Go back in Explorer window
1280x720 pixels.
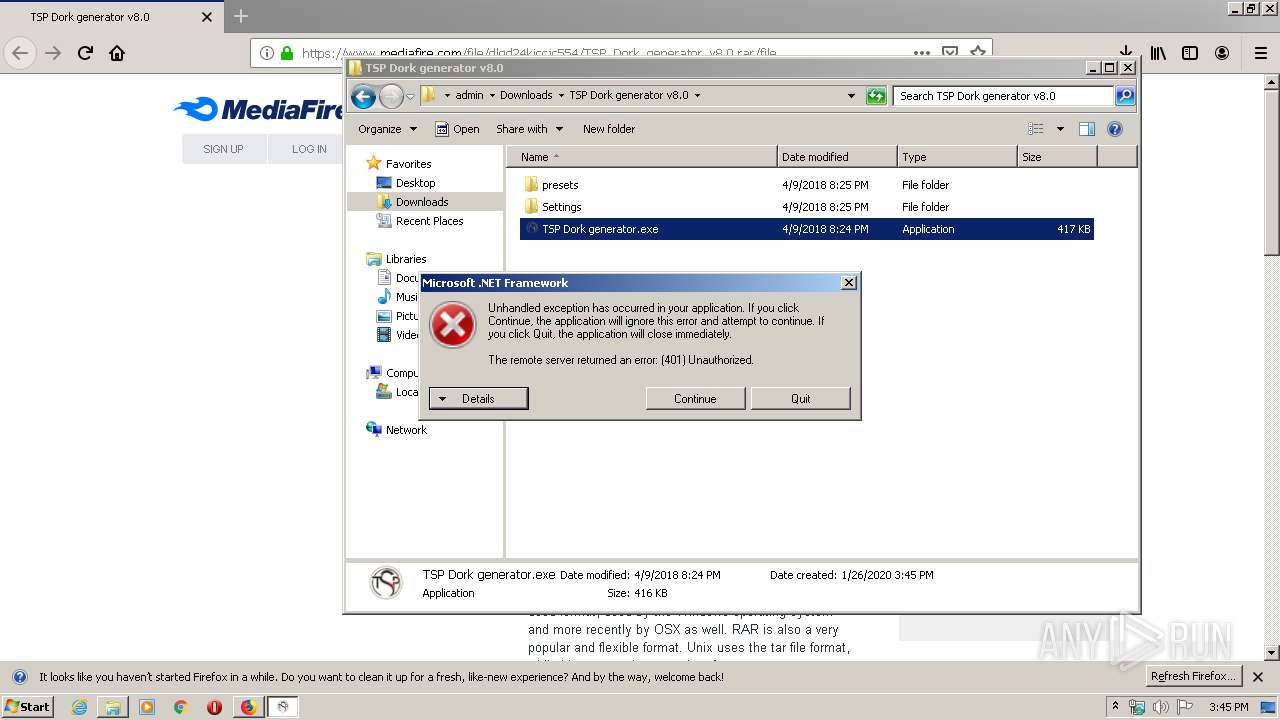click(x=363, y=96)
